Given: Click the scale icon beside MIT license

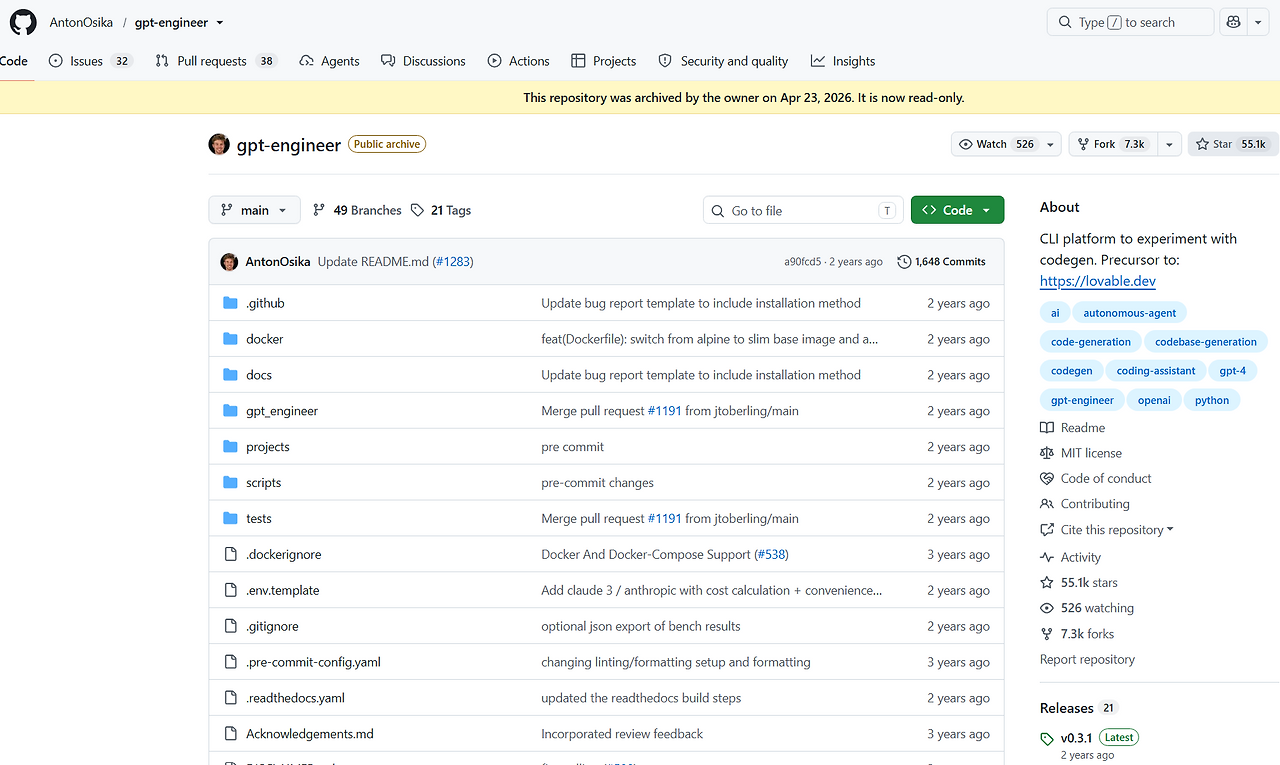Looking at the screenshot, I should pyautogui.click(x=1047, y=454).
